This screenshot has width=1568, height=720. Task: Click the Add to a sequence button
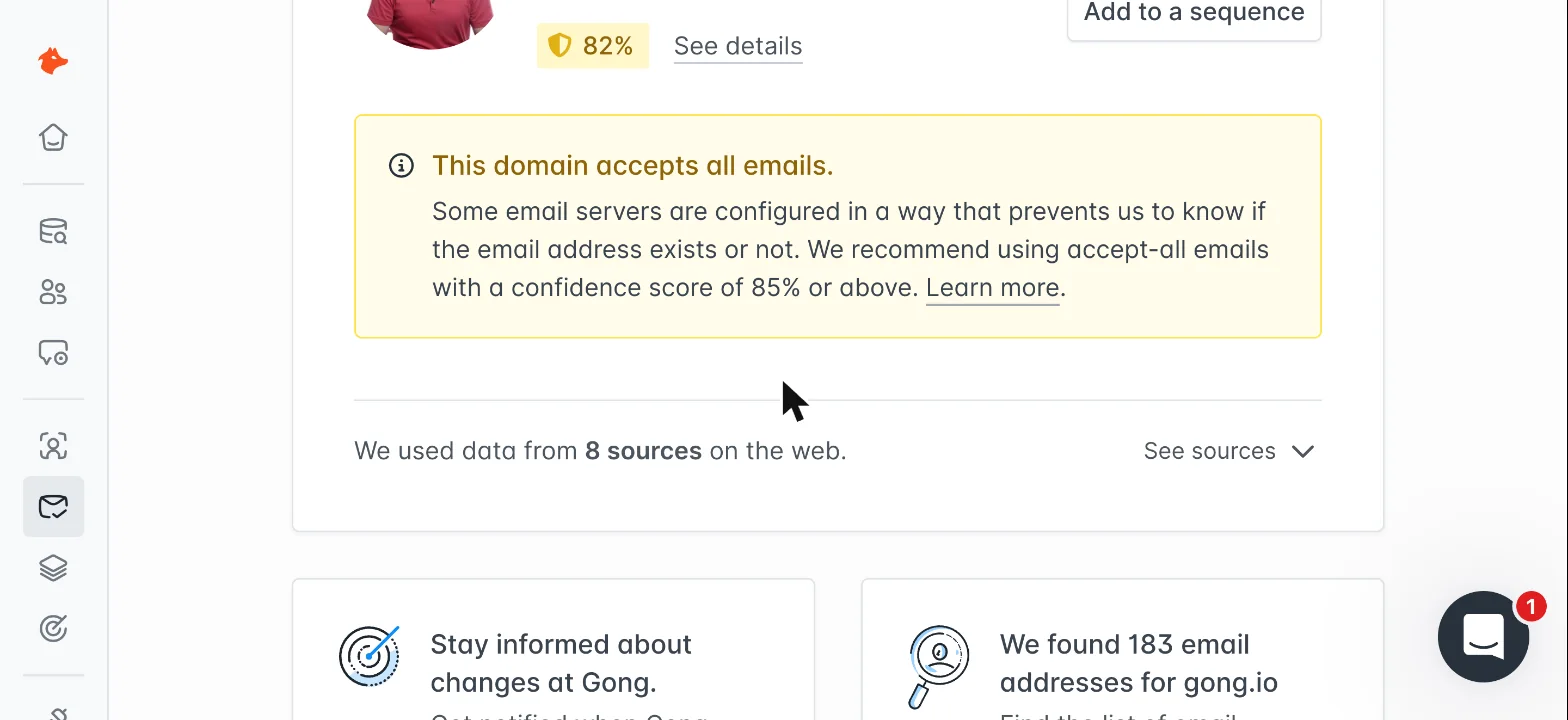[x=1194, y=14]
